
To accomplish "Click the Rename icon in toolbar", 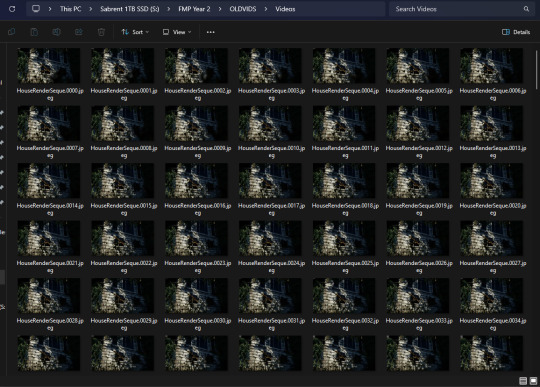I will pyautogui.click(x=56, y=32).
